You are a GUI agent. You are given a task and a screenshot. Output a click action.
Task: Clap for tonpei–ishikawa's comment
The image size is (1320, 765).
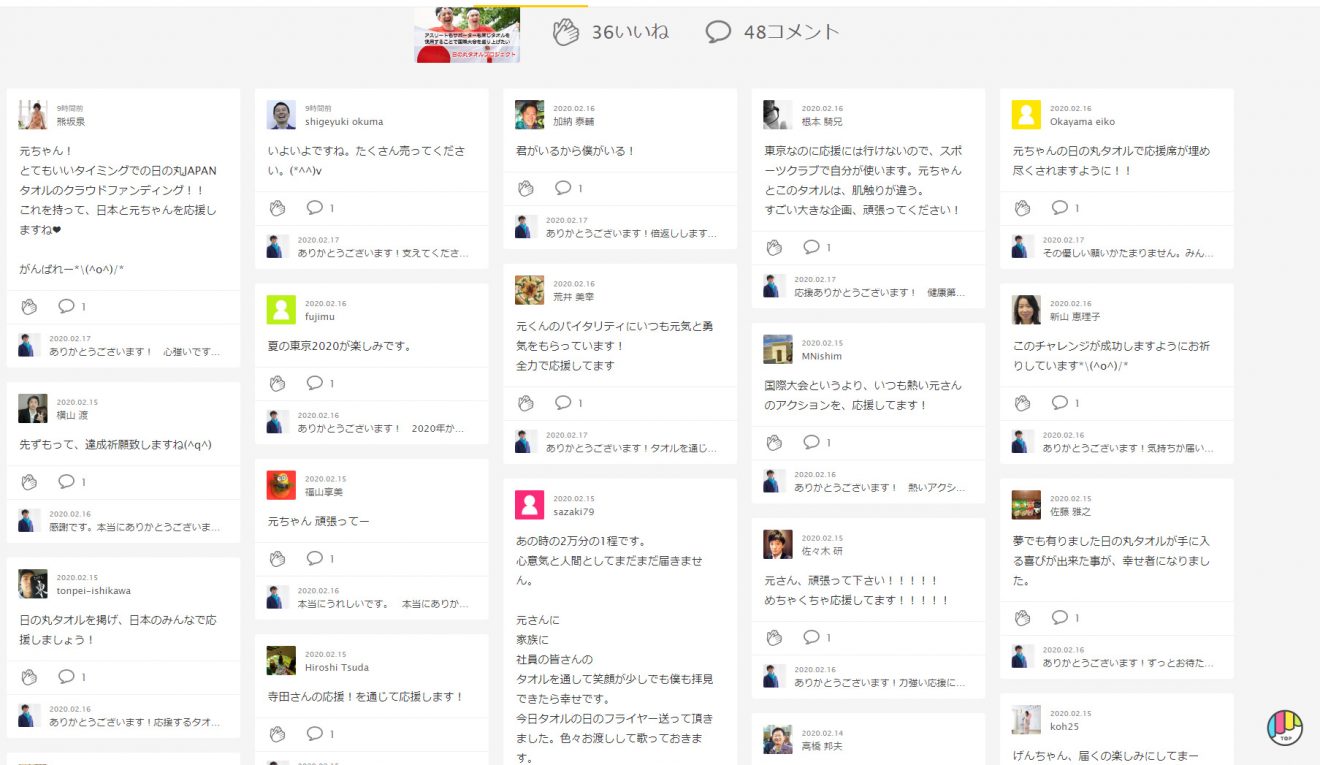point(29,676)
